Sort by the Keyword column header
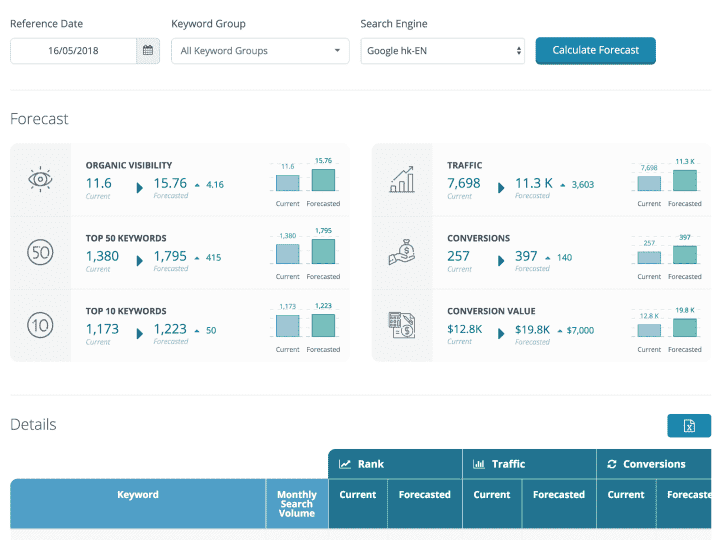Viewport: 720px width, 540px height. click(138, 495)
